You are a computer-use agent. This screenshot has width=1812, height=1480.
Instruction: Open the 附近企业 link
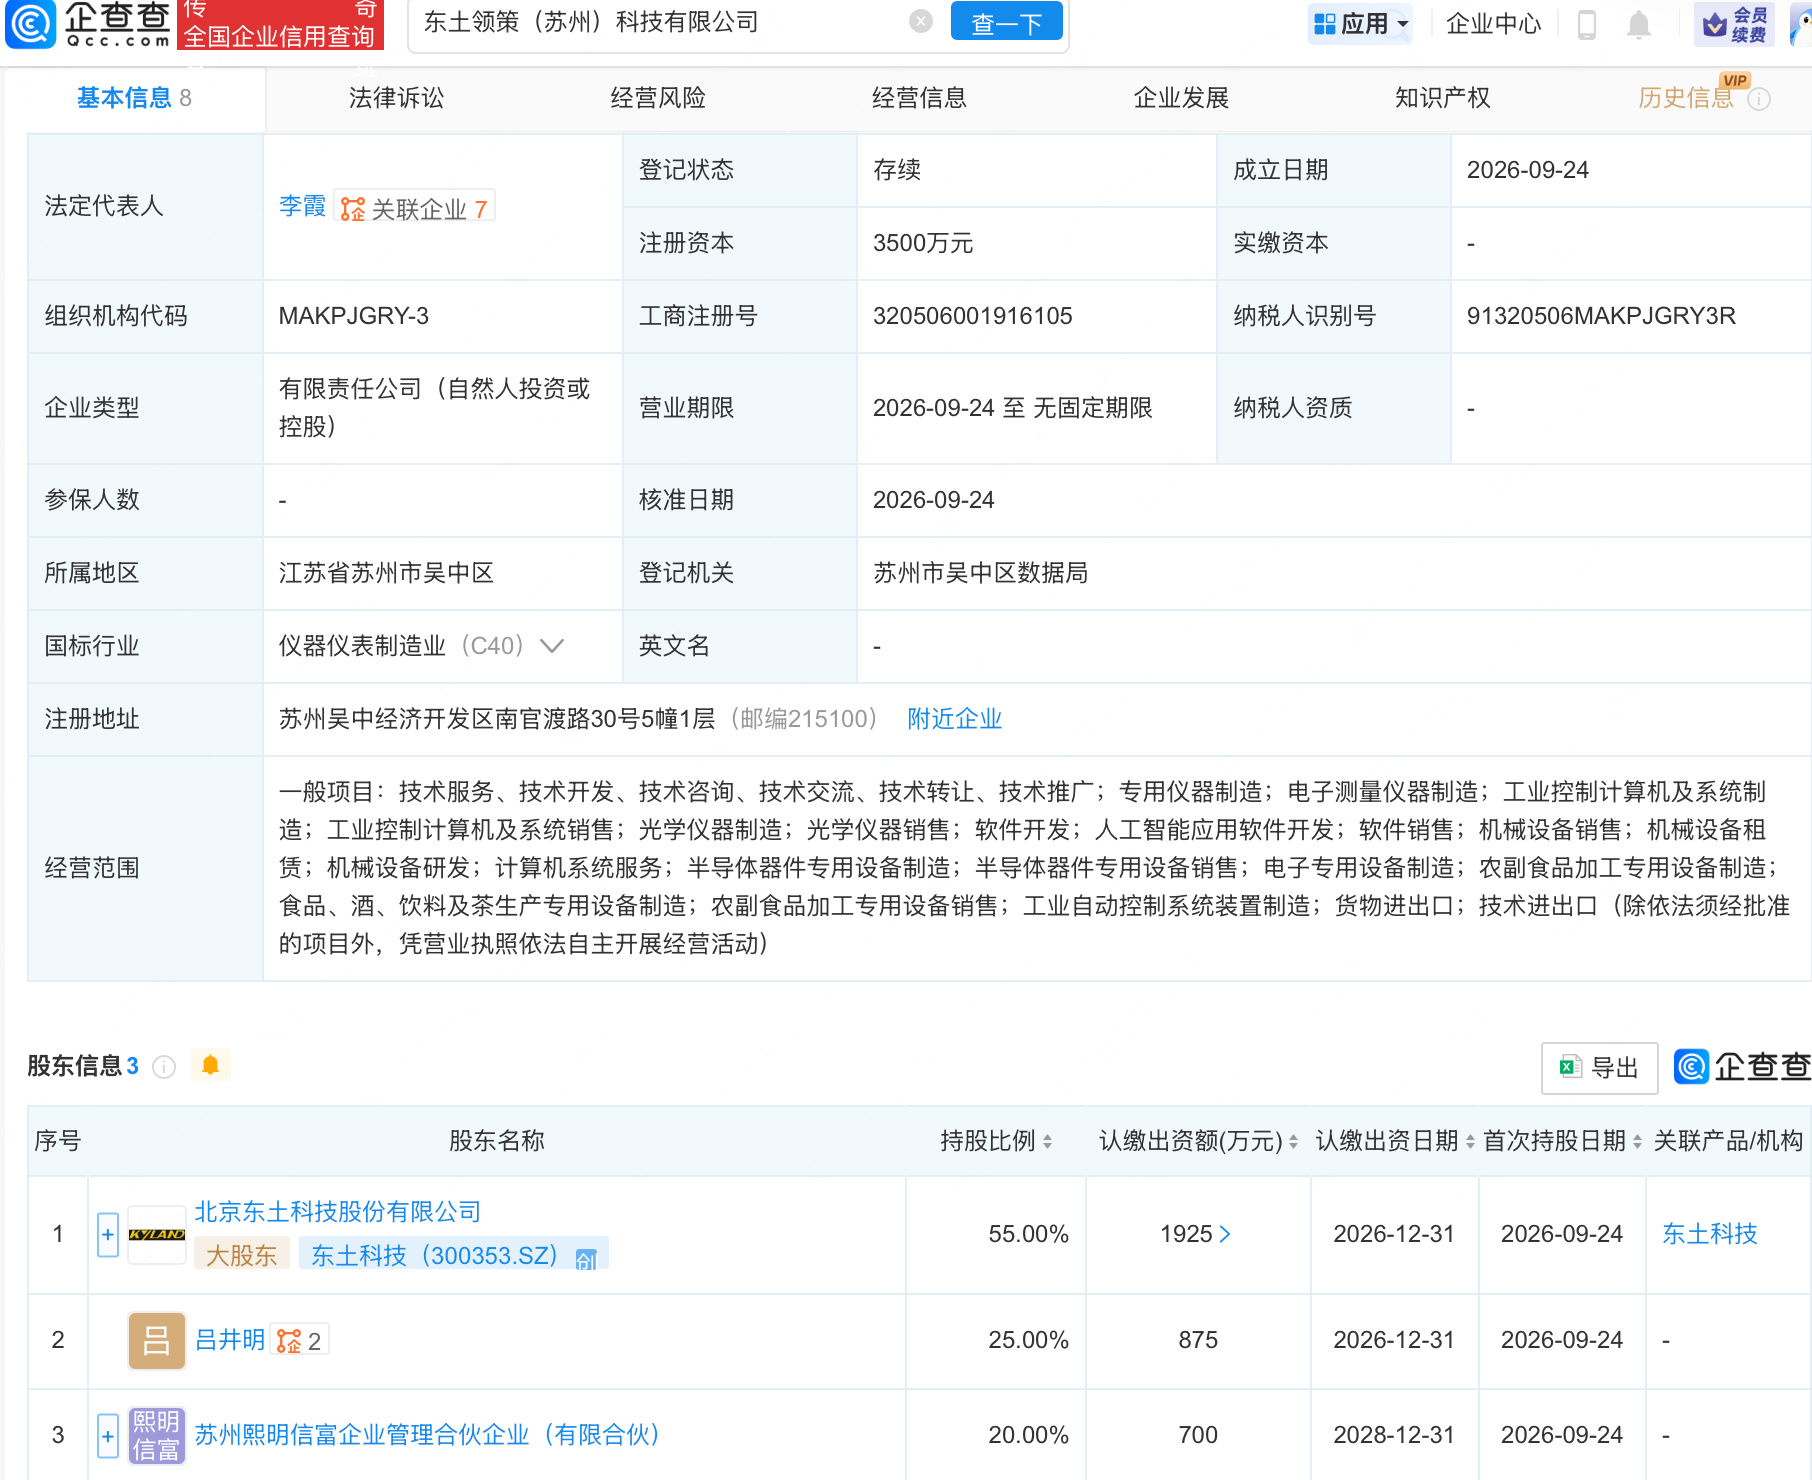pos(954,719)
